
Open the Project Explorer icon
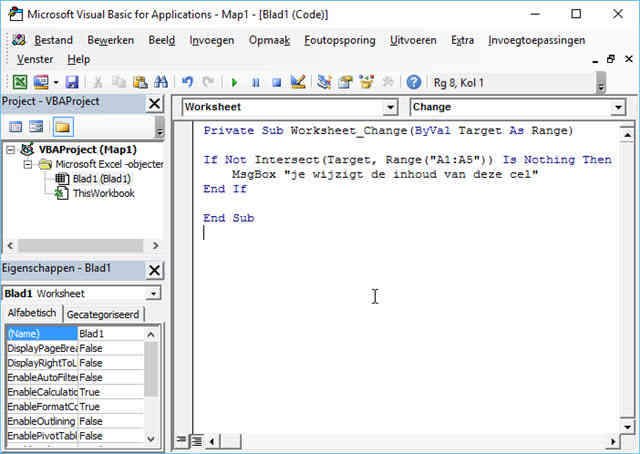point(324,82)
